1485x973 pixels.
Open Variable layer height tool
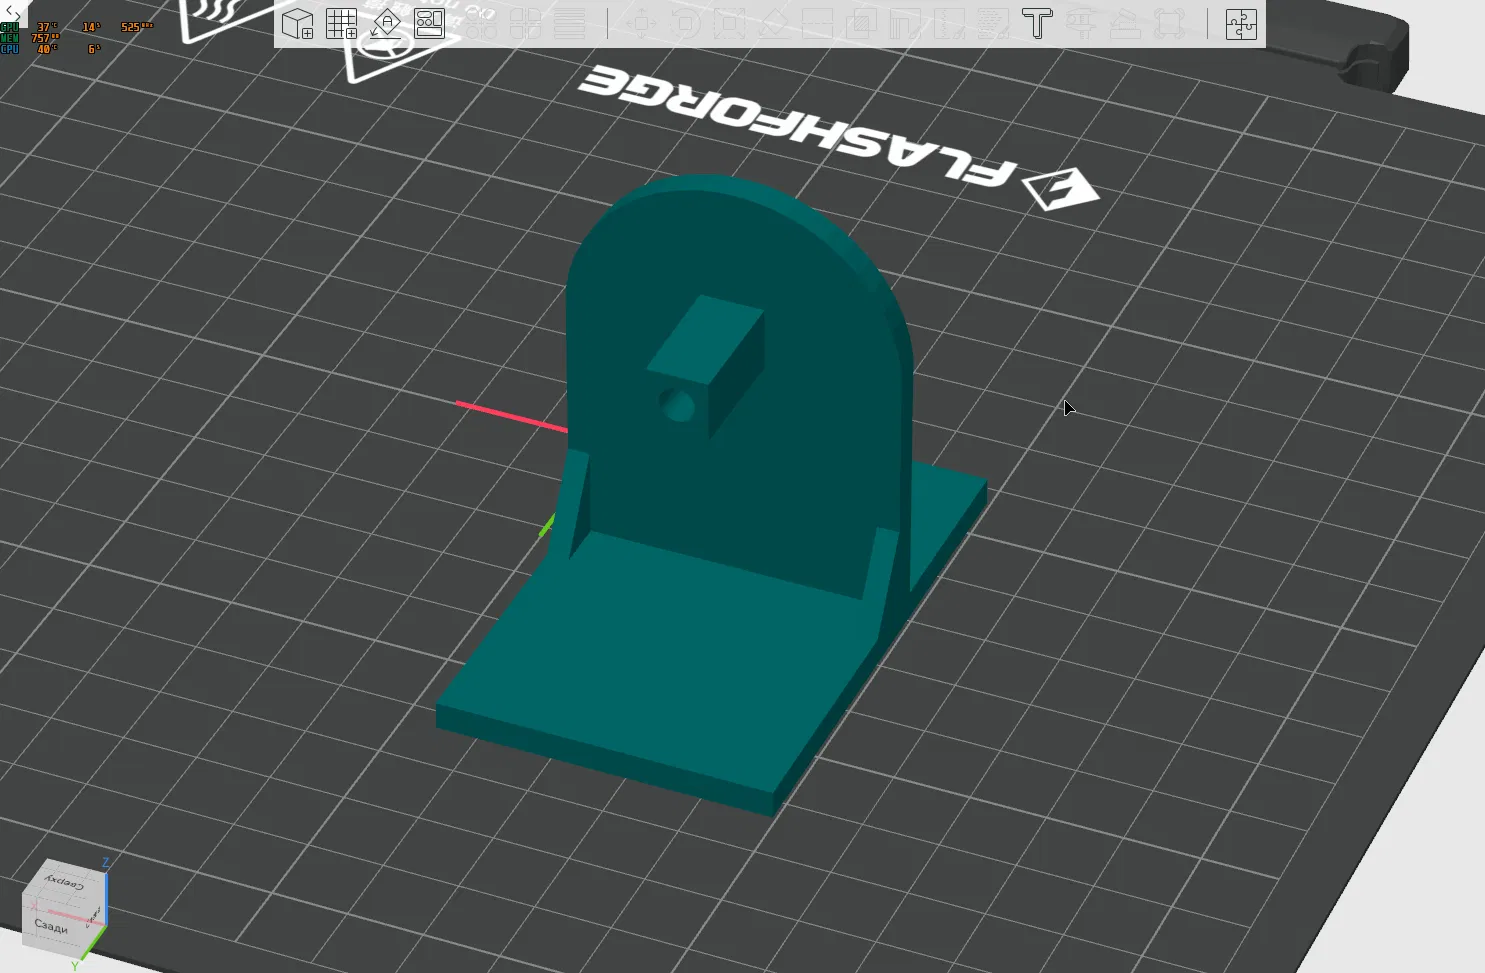[570, 24]
